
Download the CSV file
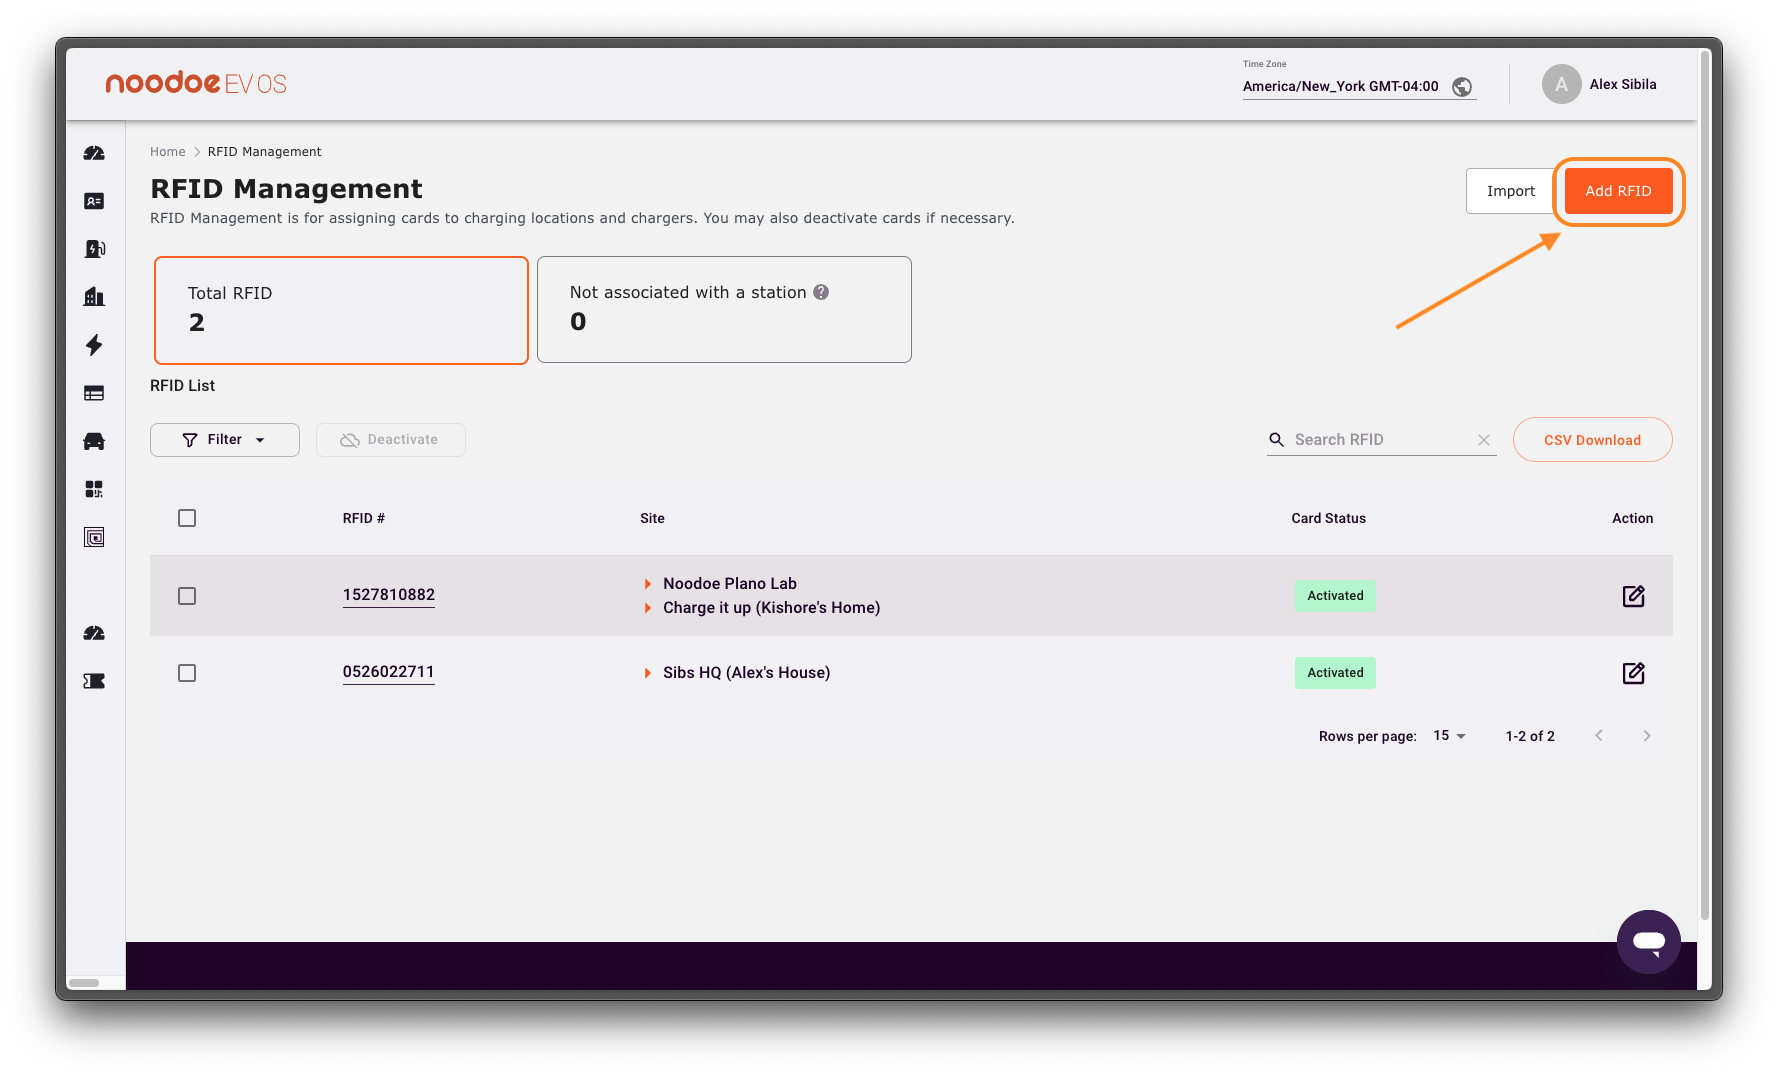point(1592,440)
